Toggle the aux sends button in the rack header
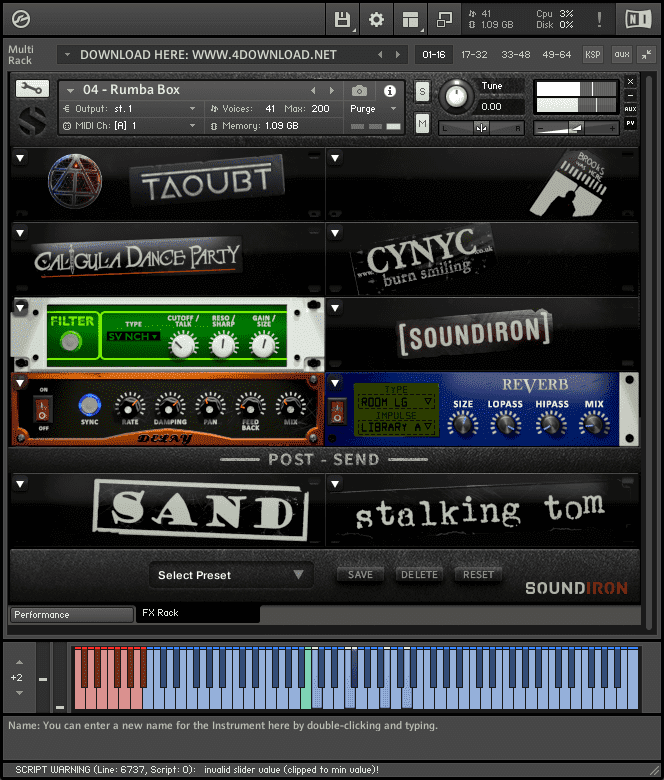 [622, 55]
